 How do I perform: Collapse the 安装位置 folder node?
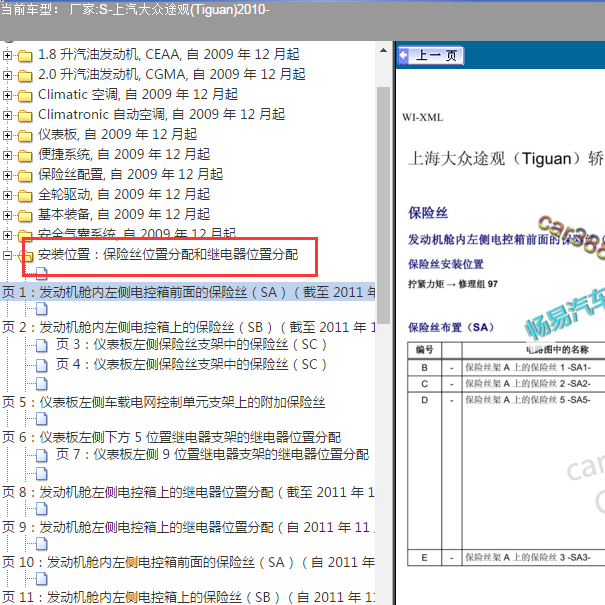pyautogui.click(x=7, y=255)
